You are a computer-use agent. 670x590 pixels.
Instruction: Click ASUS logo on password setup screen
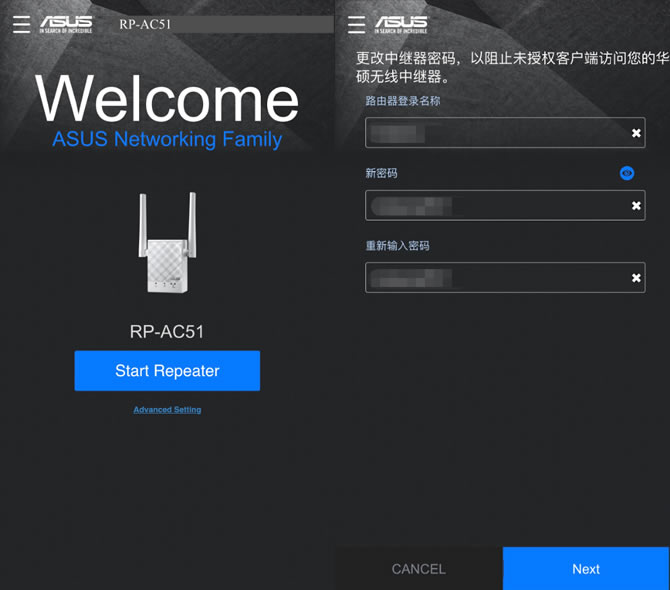pyautogui.click(x=401, y=24)
